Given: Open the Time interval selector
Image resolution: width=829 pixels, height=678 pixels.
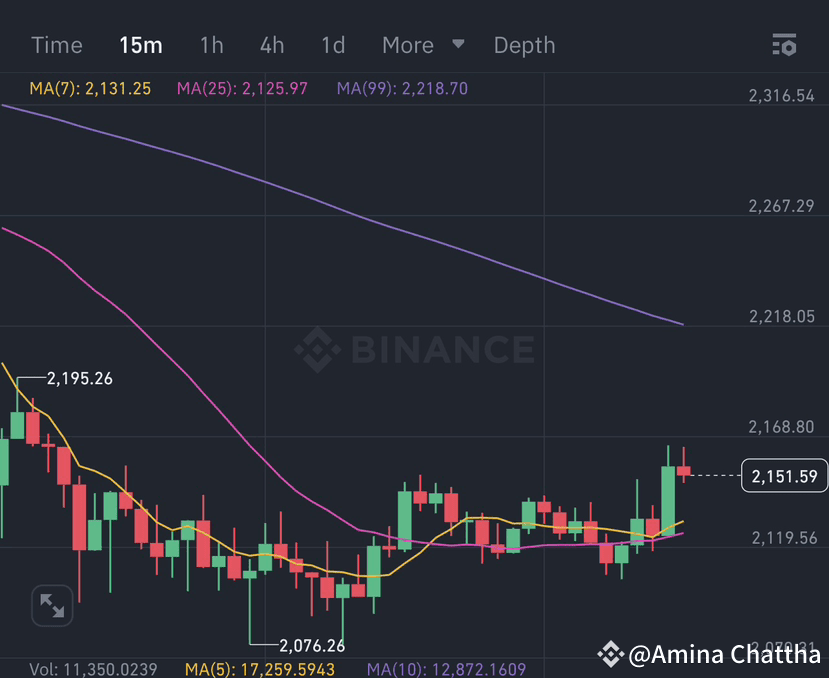Looking at the screenshot, I should (x=57, y=45).
